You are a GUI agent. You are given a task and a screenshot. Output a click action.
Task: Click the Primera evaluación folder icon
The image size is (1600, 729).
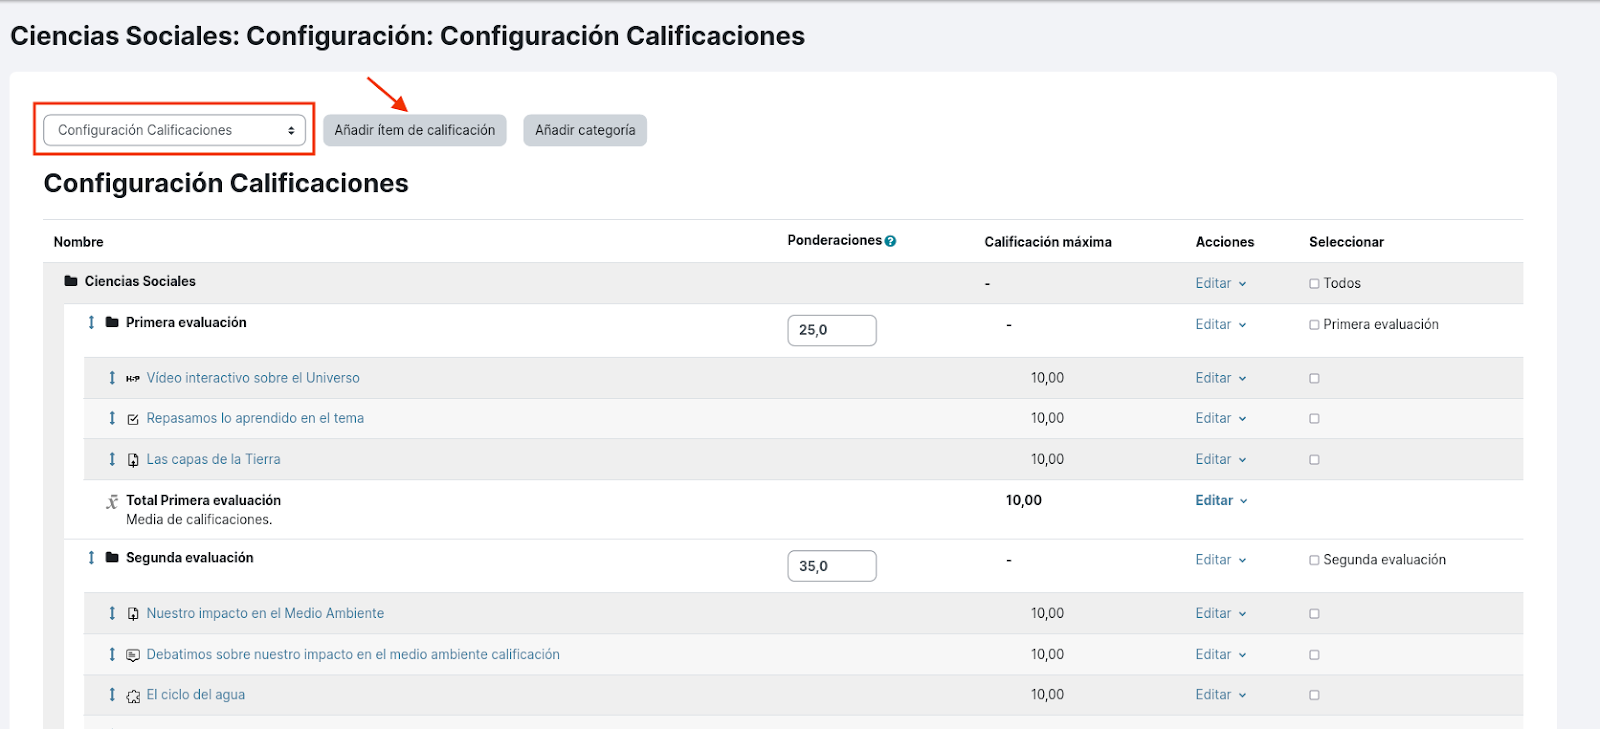[x=112, y=322]
